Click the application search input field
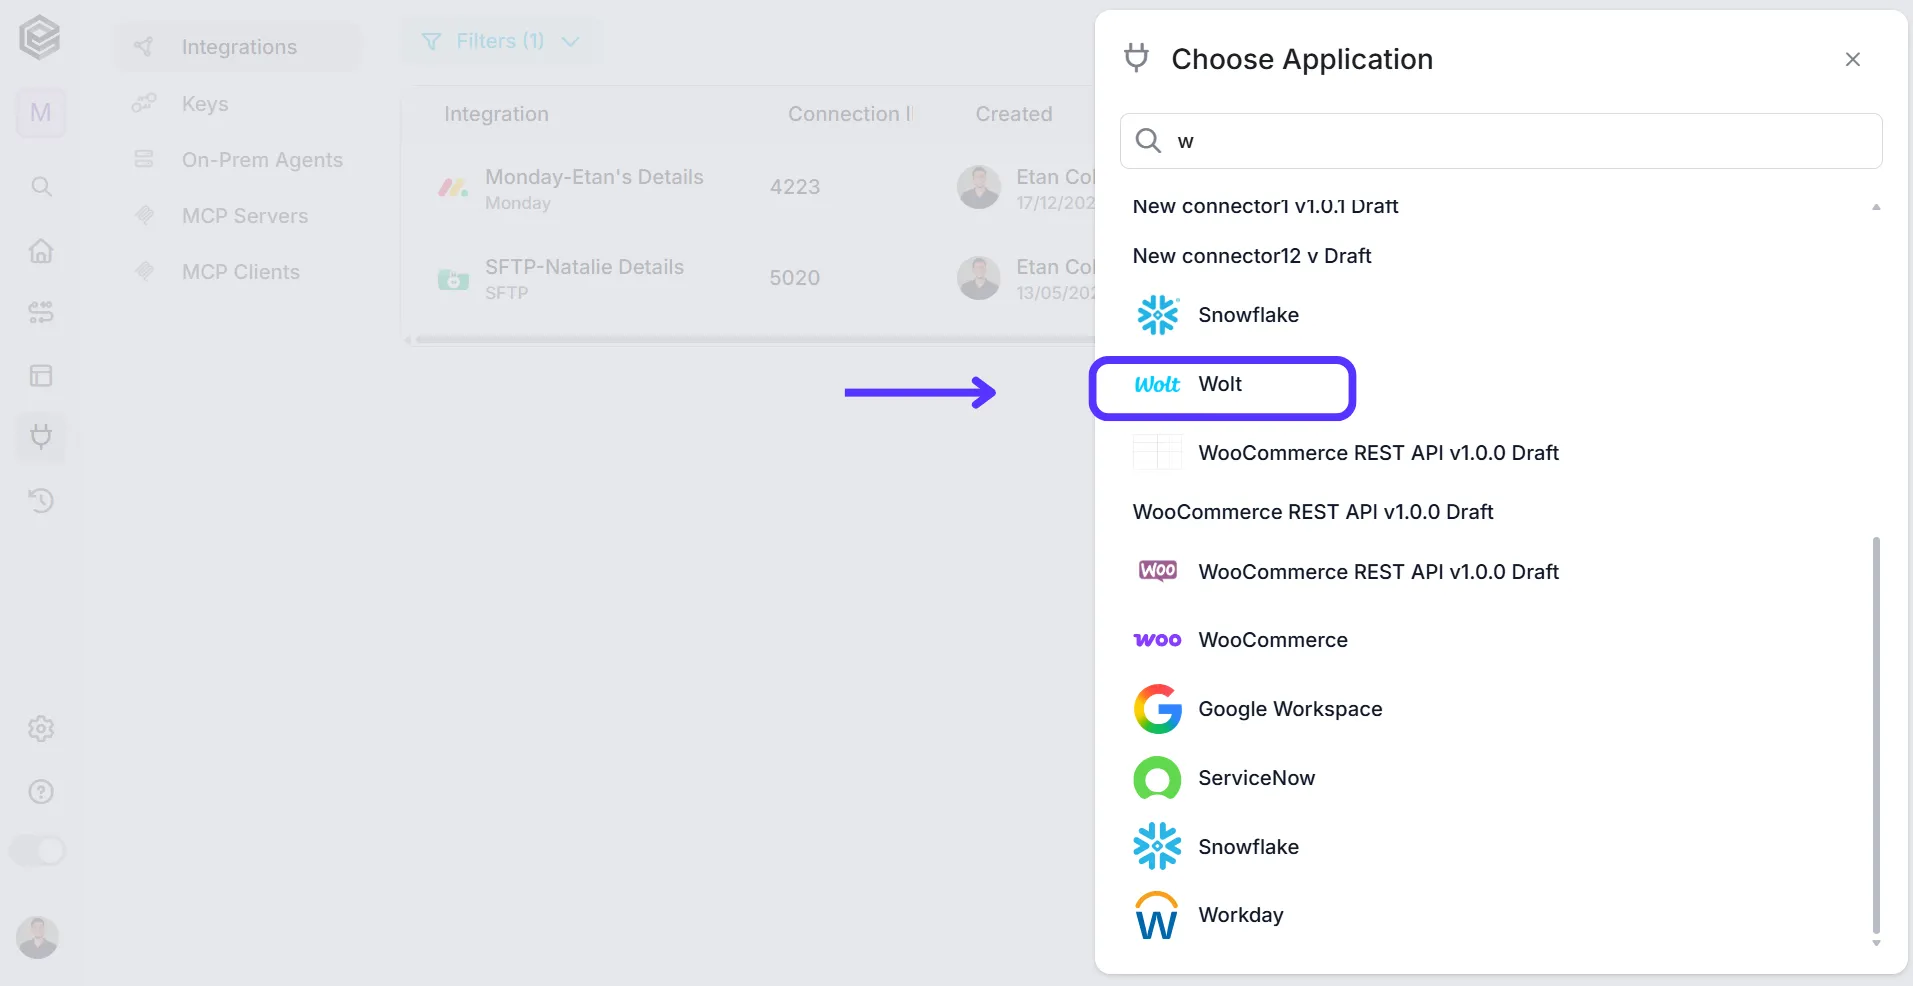Image resolution: width=1913 pixels, height=986 pixels. (1501, 141)
